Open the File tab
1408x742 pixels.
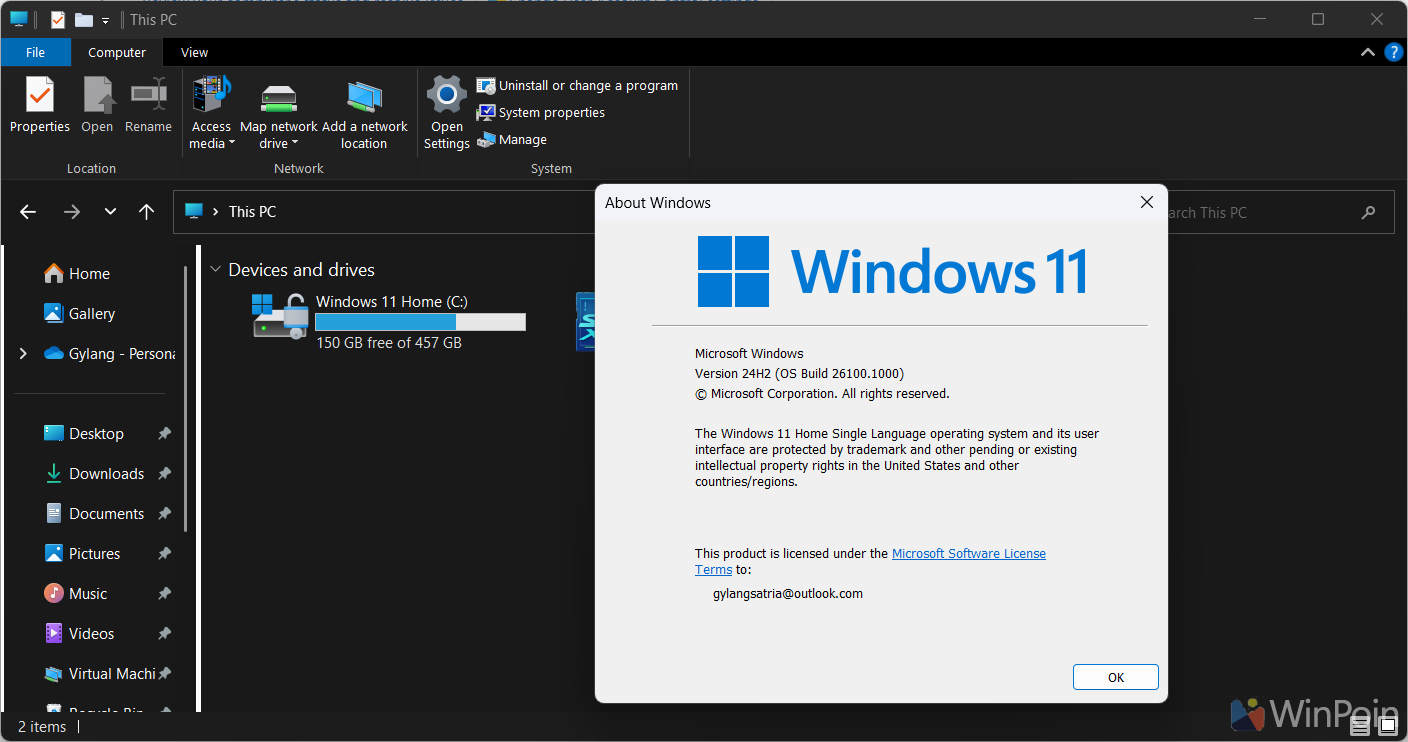coord(36,52)
